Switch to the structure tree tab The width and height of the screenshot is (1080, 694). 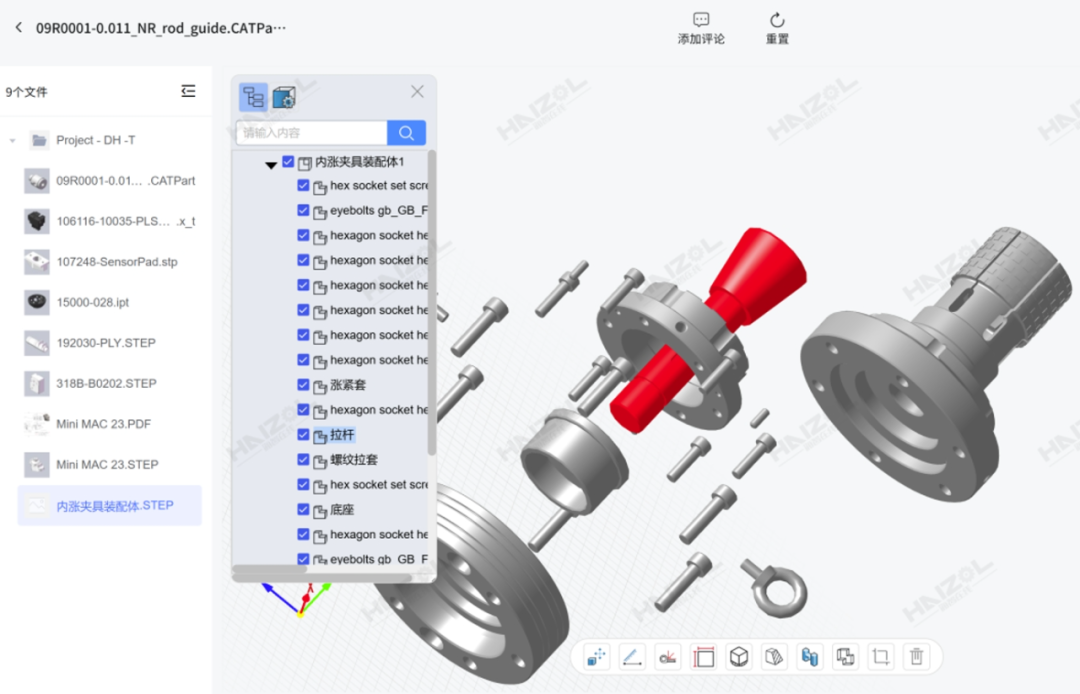(x=253, y=97)
